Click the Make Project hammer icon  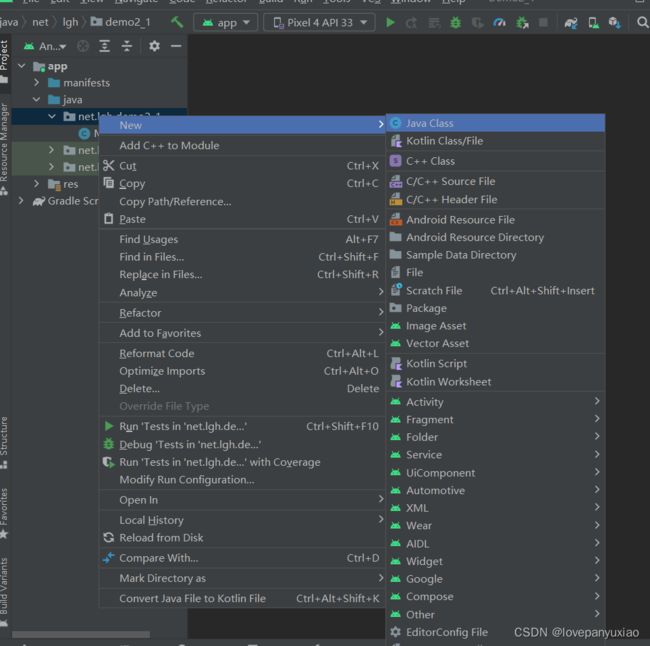pyautogui.click(x=177, y=22)
